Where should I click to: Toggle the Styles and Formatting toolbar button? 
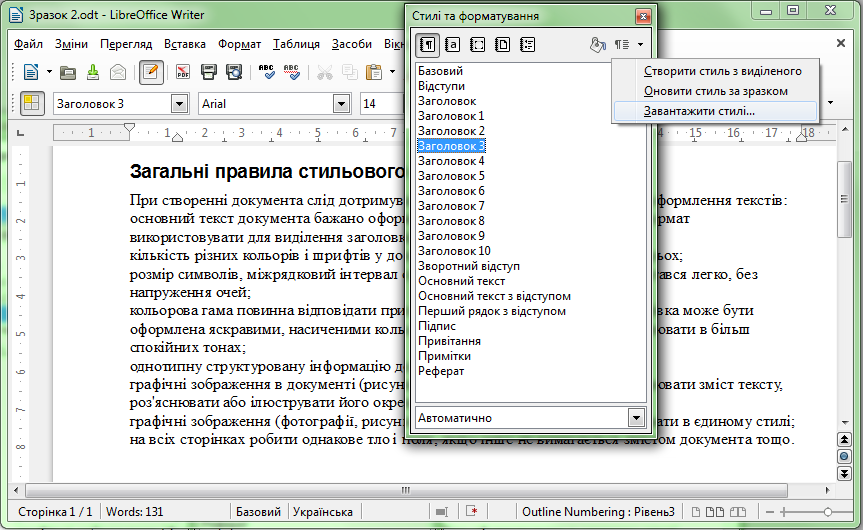point(33,103)
